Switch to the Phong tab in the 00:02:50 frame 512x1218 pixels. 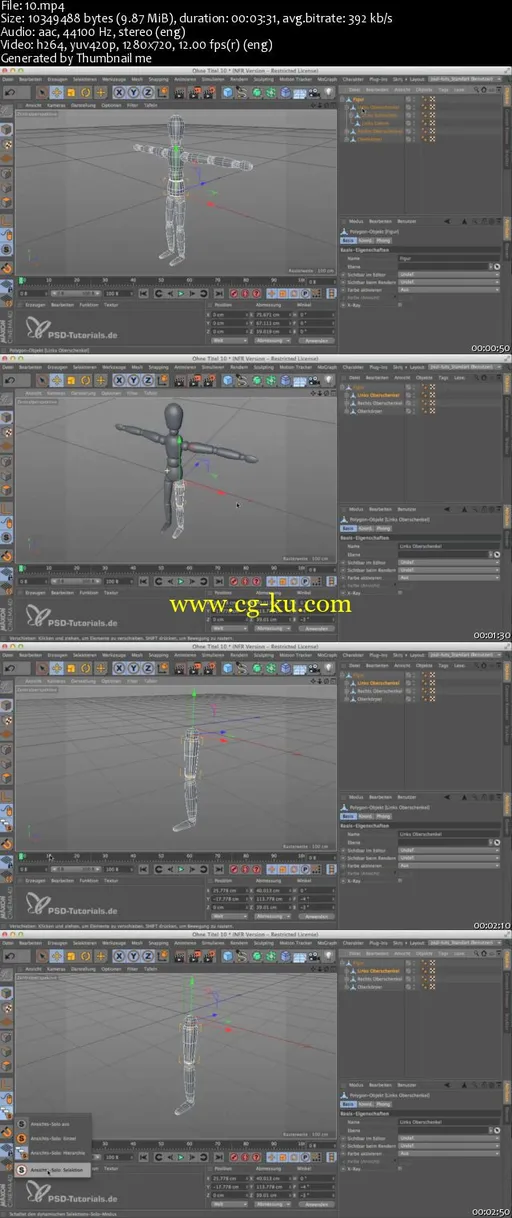(383, 1104)
